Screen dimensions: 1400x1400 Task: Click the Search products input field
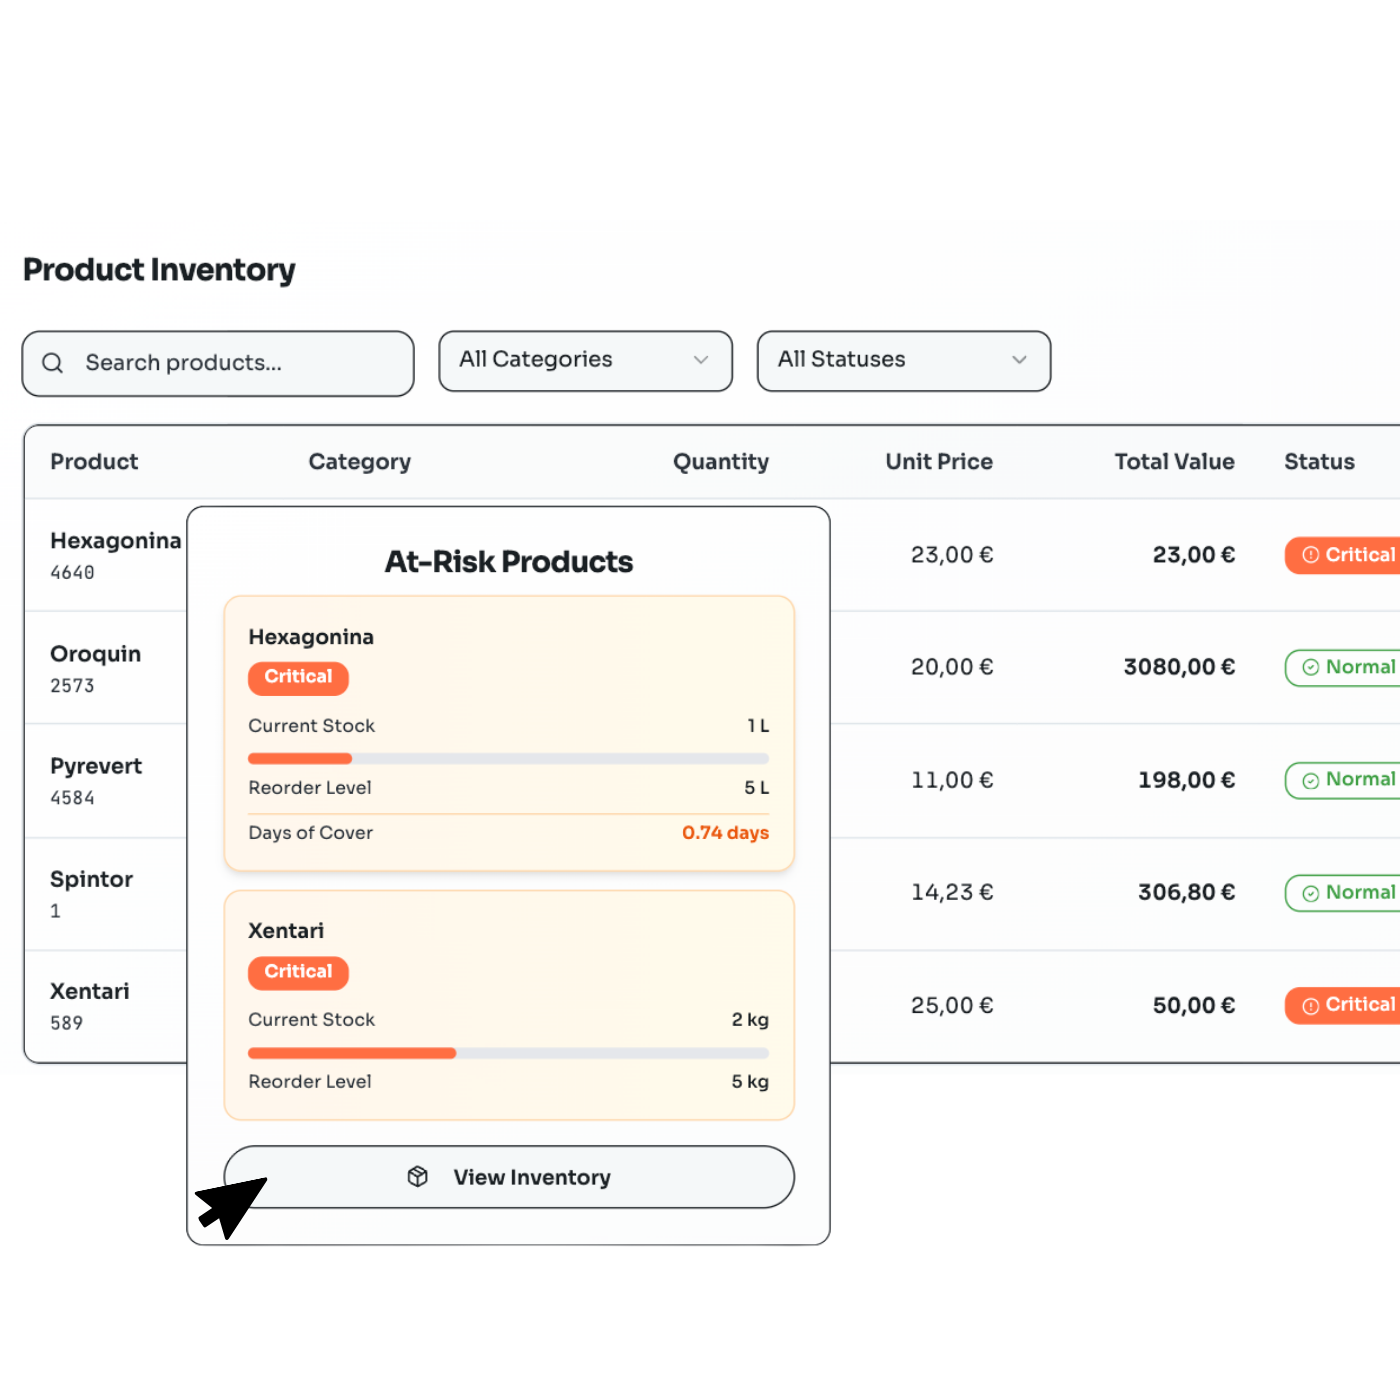coord(218,363)
